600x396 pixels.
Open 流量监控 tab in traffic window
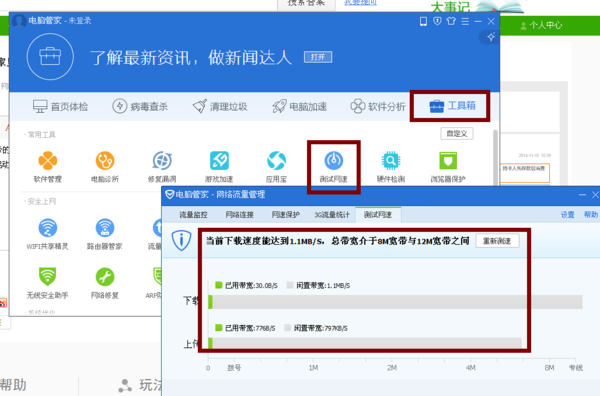193,215
